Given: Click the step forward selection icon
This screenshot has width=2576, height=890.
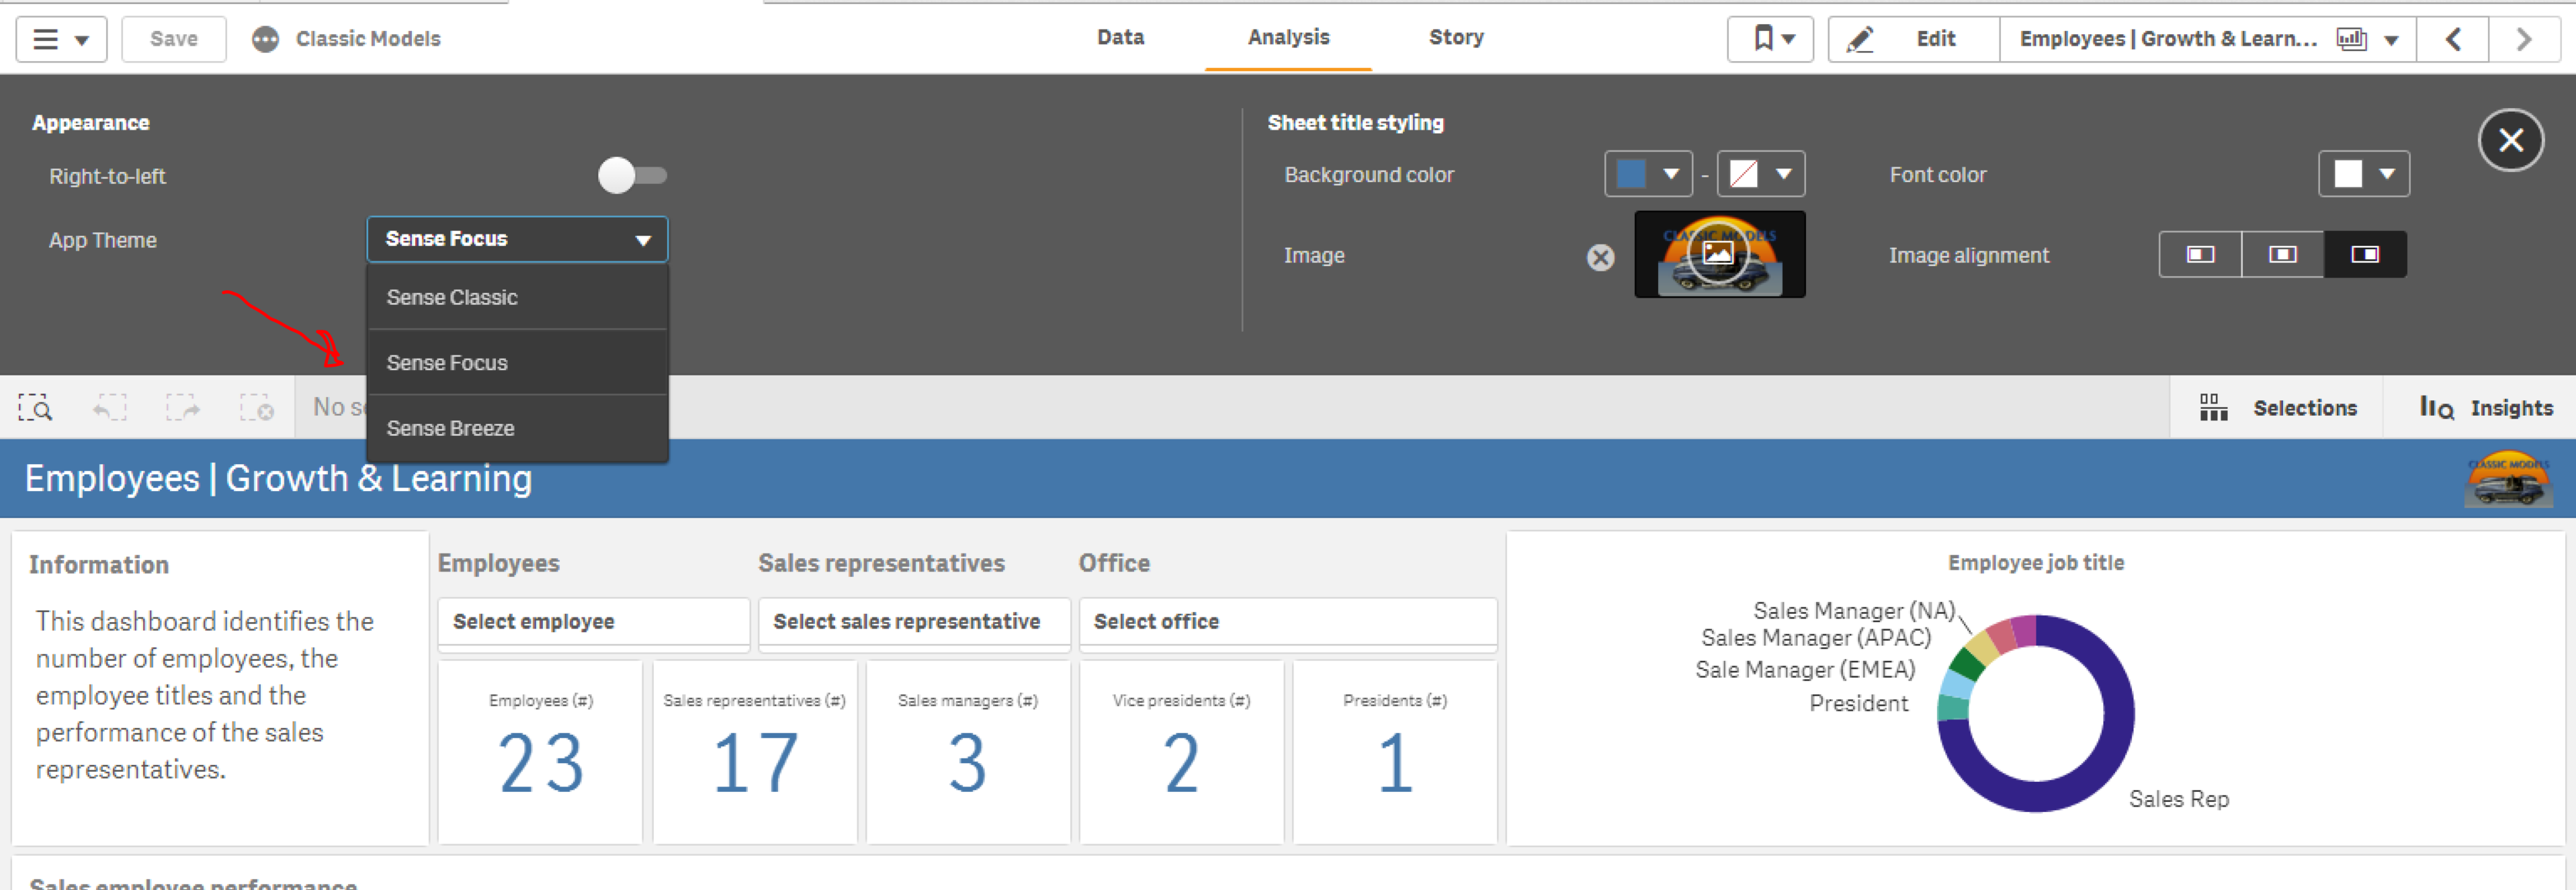Looking at the screenshot, I should (183, 408).
